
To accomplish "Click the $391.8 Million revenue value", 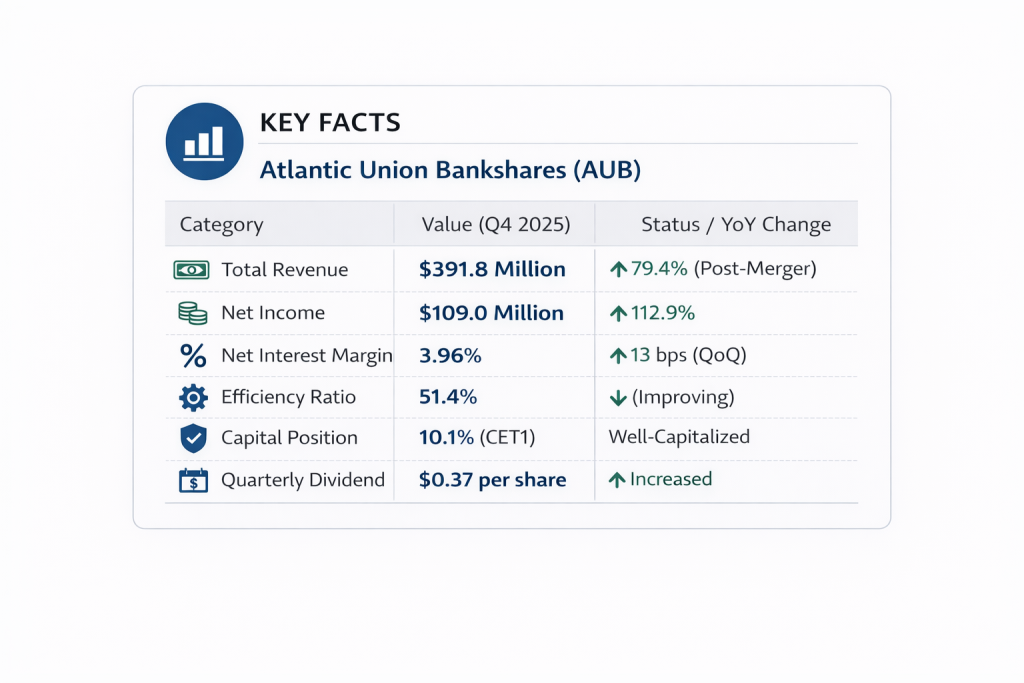I will (x=492, y=269).
